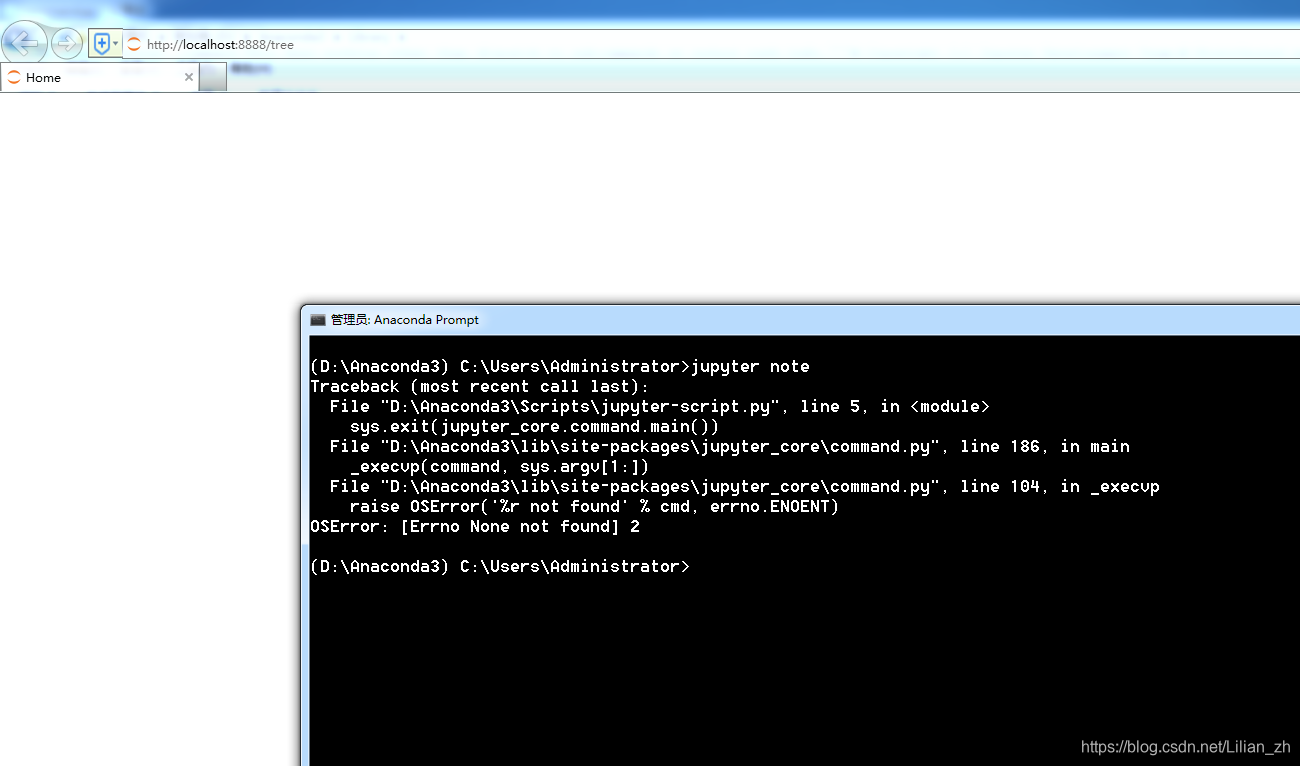Viewport: 1300px width, 766px height.
Task: Close the Home tab with its X
Action: (189, 77)
